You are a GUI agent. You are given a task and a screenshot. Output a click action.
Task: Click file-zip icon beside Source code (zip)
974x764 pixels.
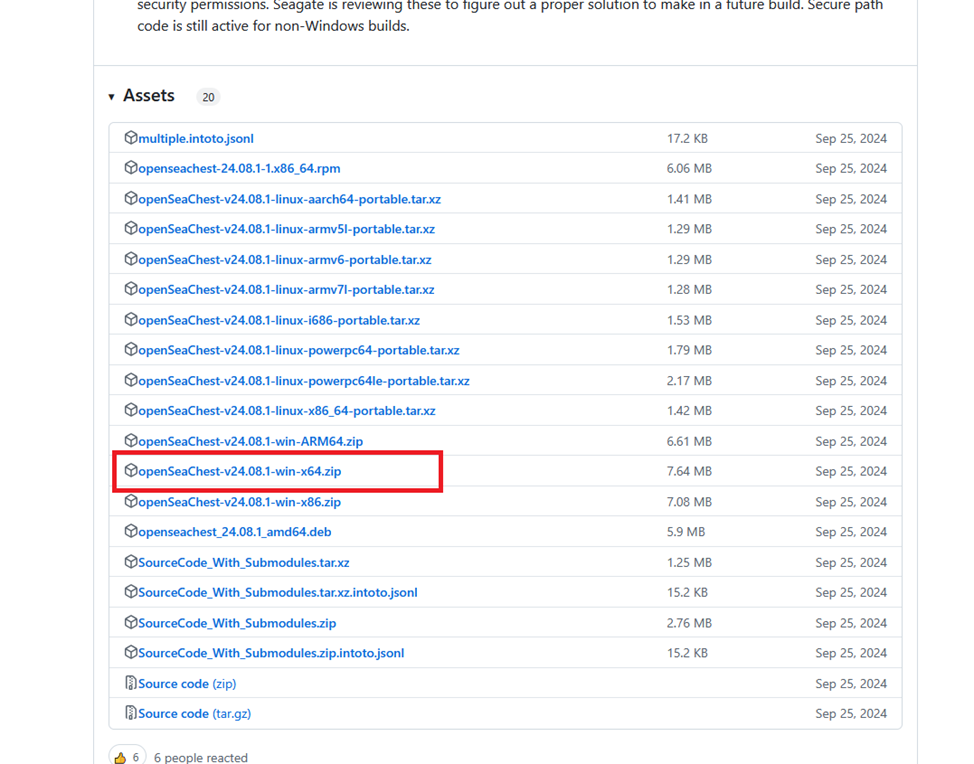130,682
